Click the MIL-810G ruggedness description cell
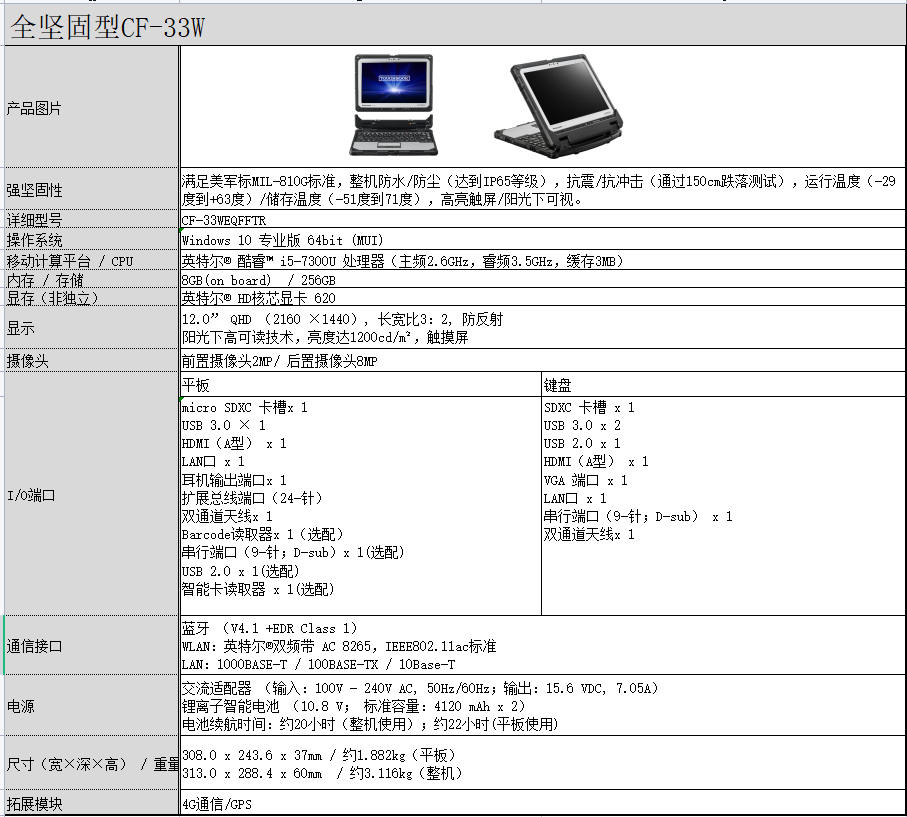The image size is (907, 817). tap(543, 190)
